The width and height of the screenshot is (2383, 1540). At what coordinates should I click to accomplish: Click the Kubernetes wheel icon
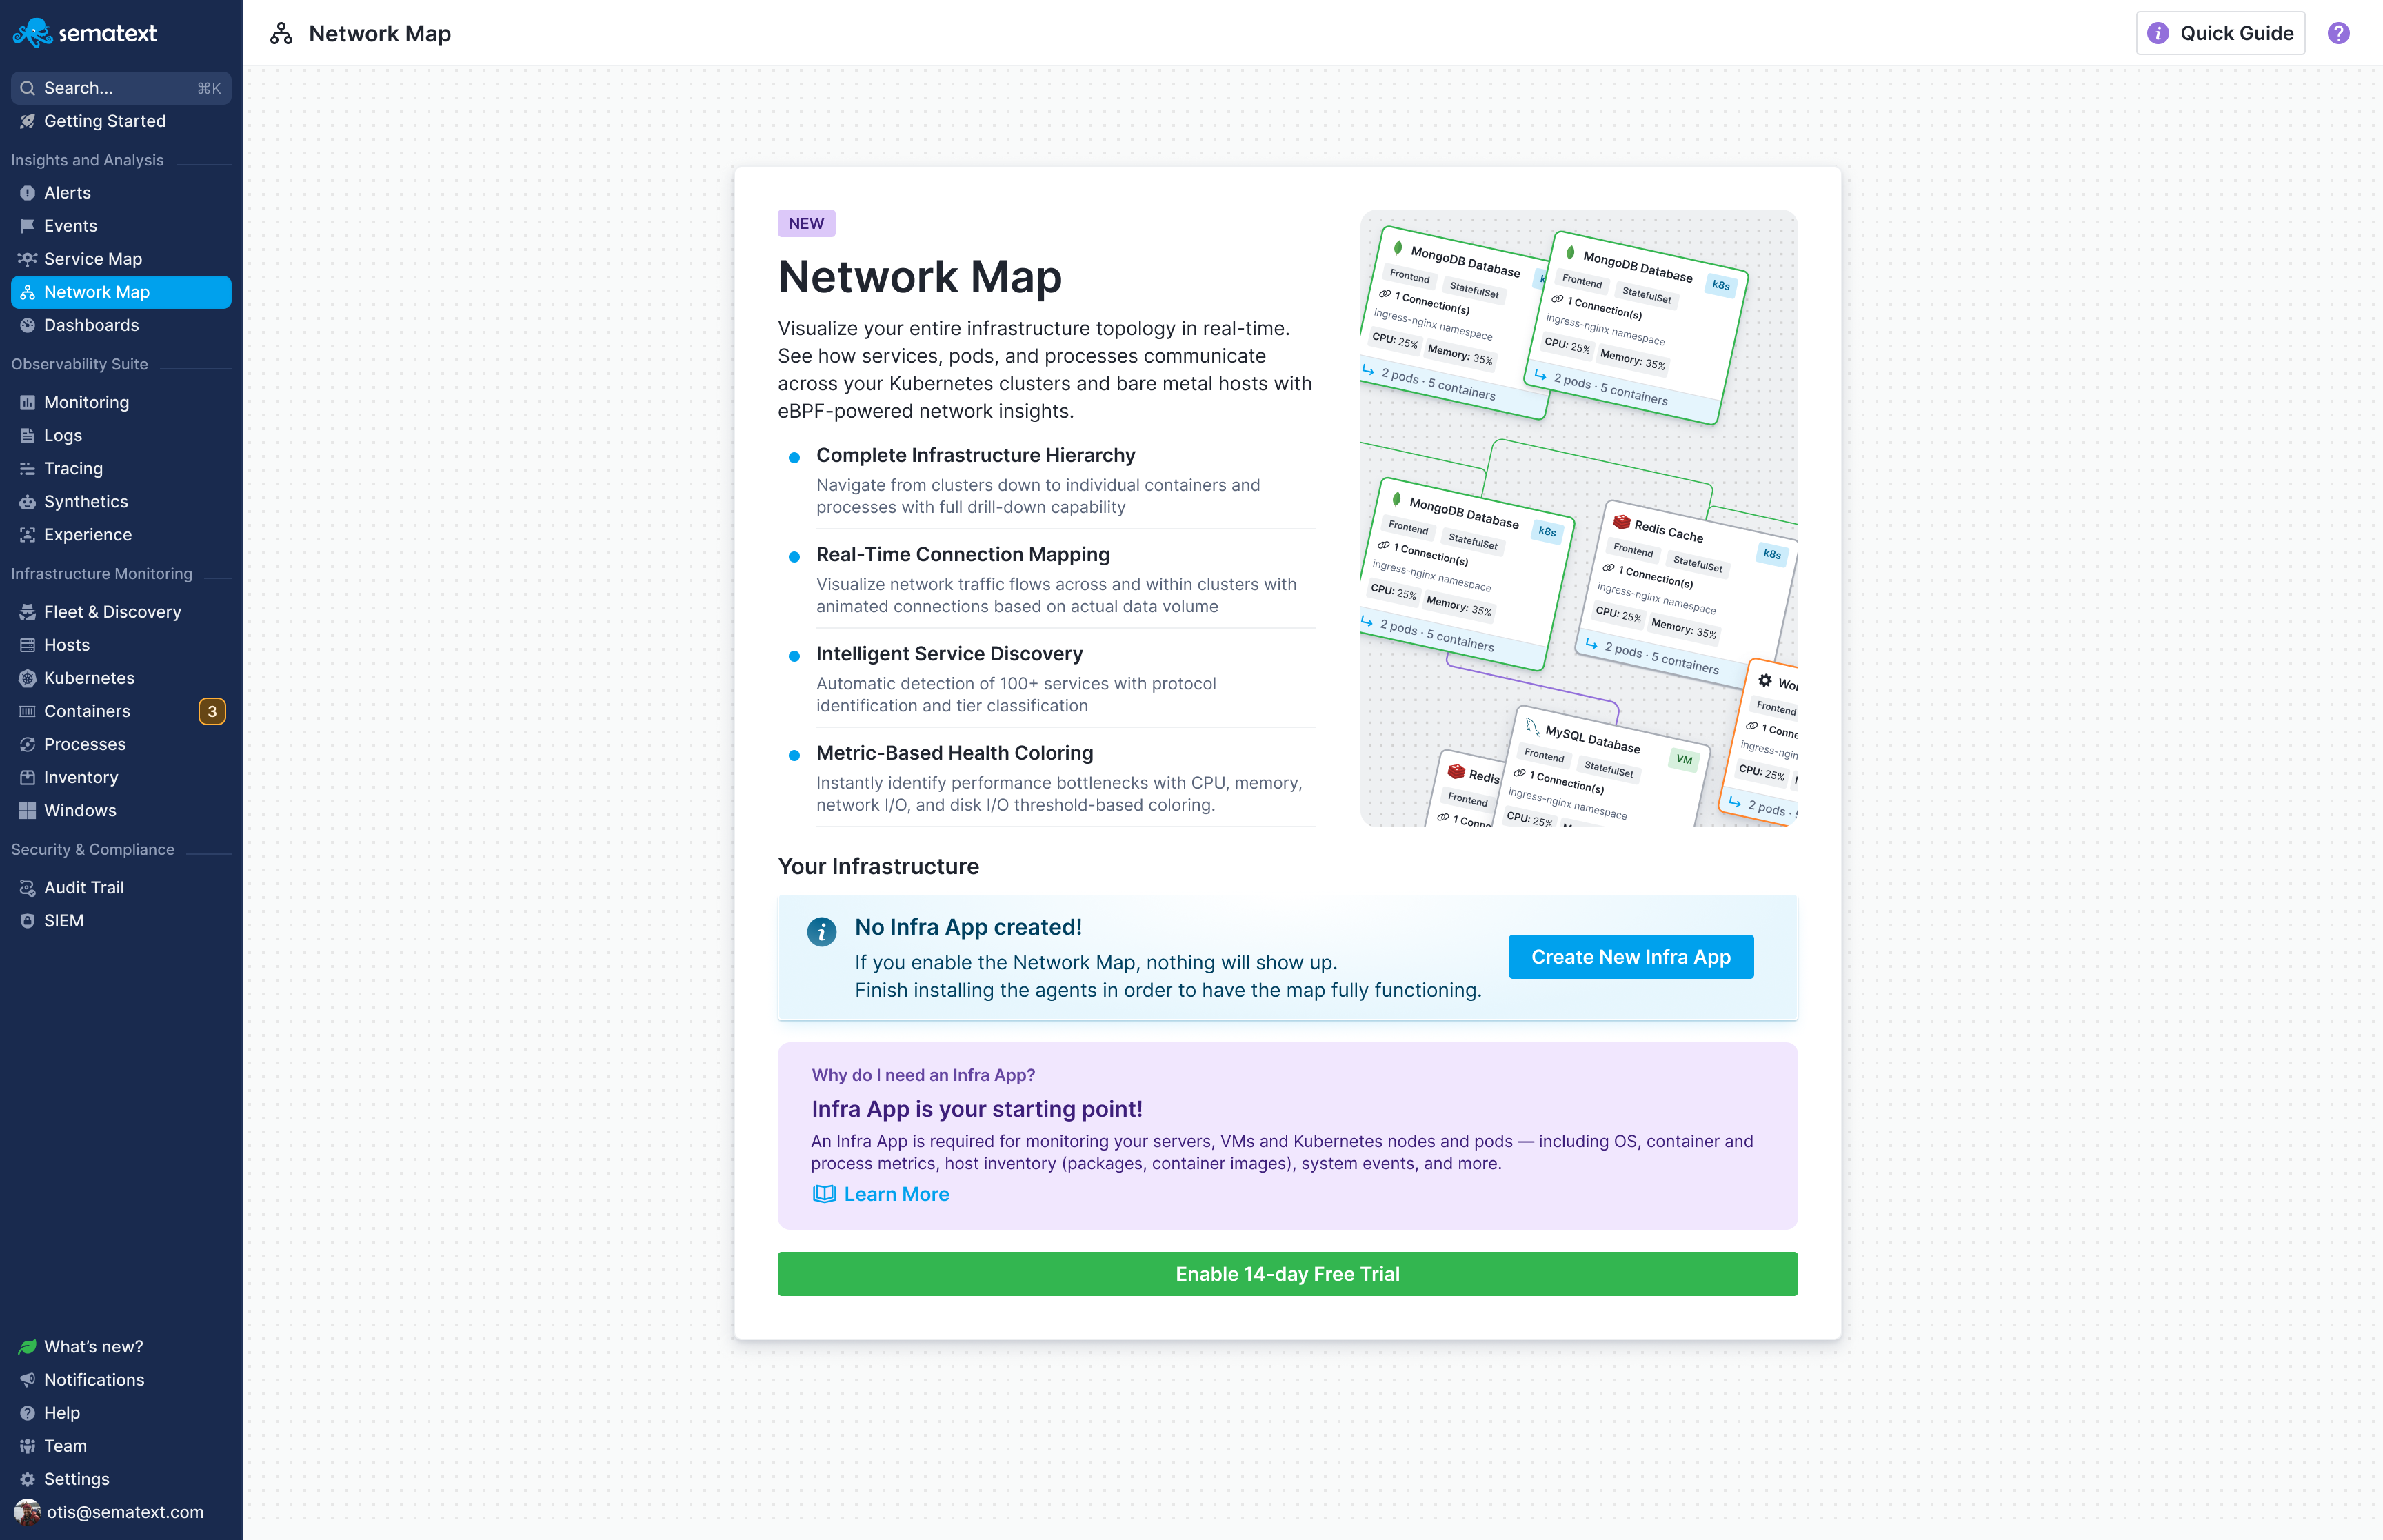[x=27, y=678]
